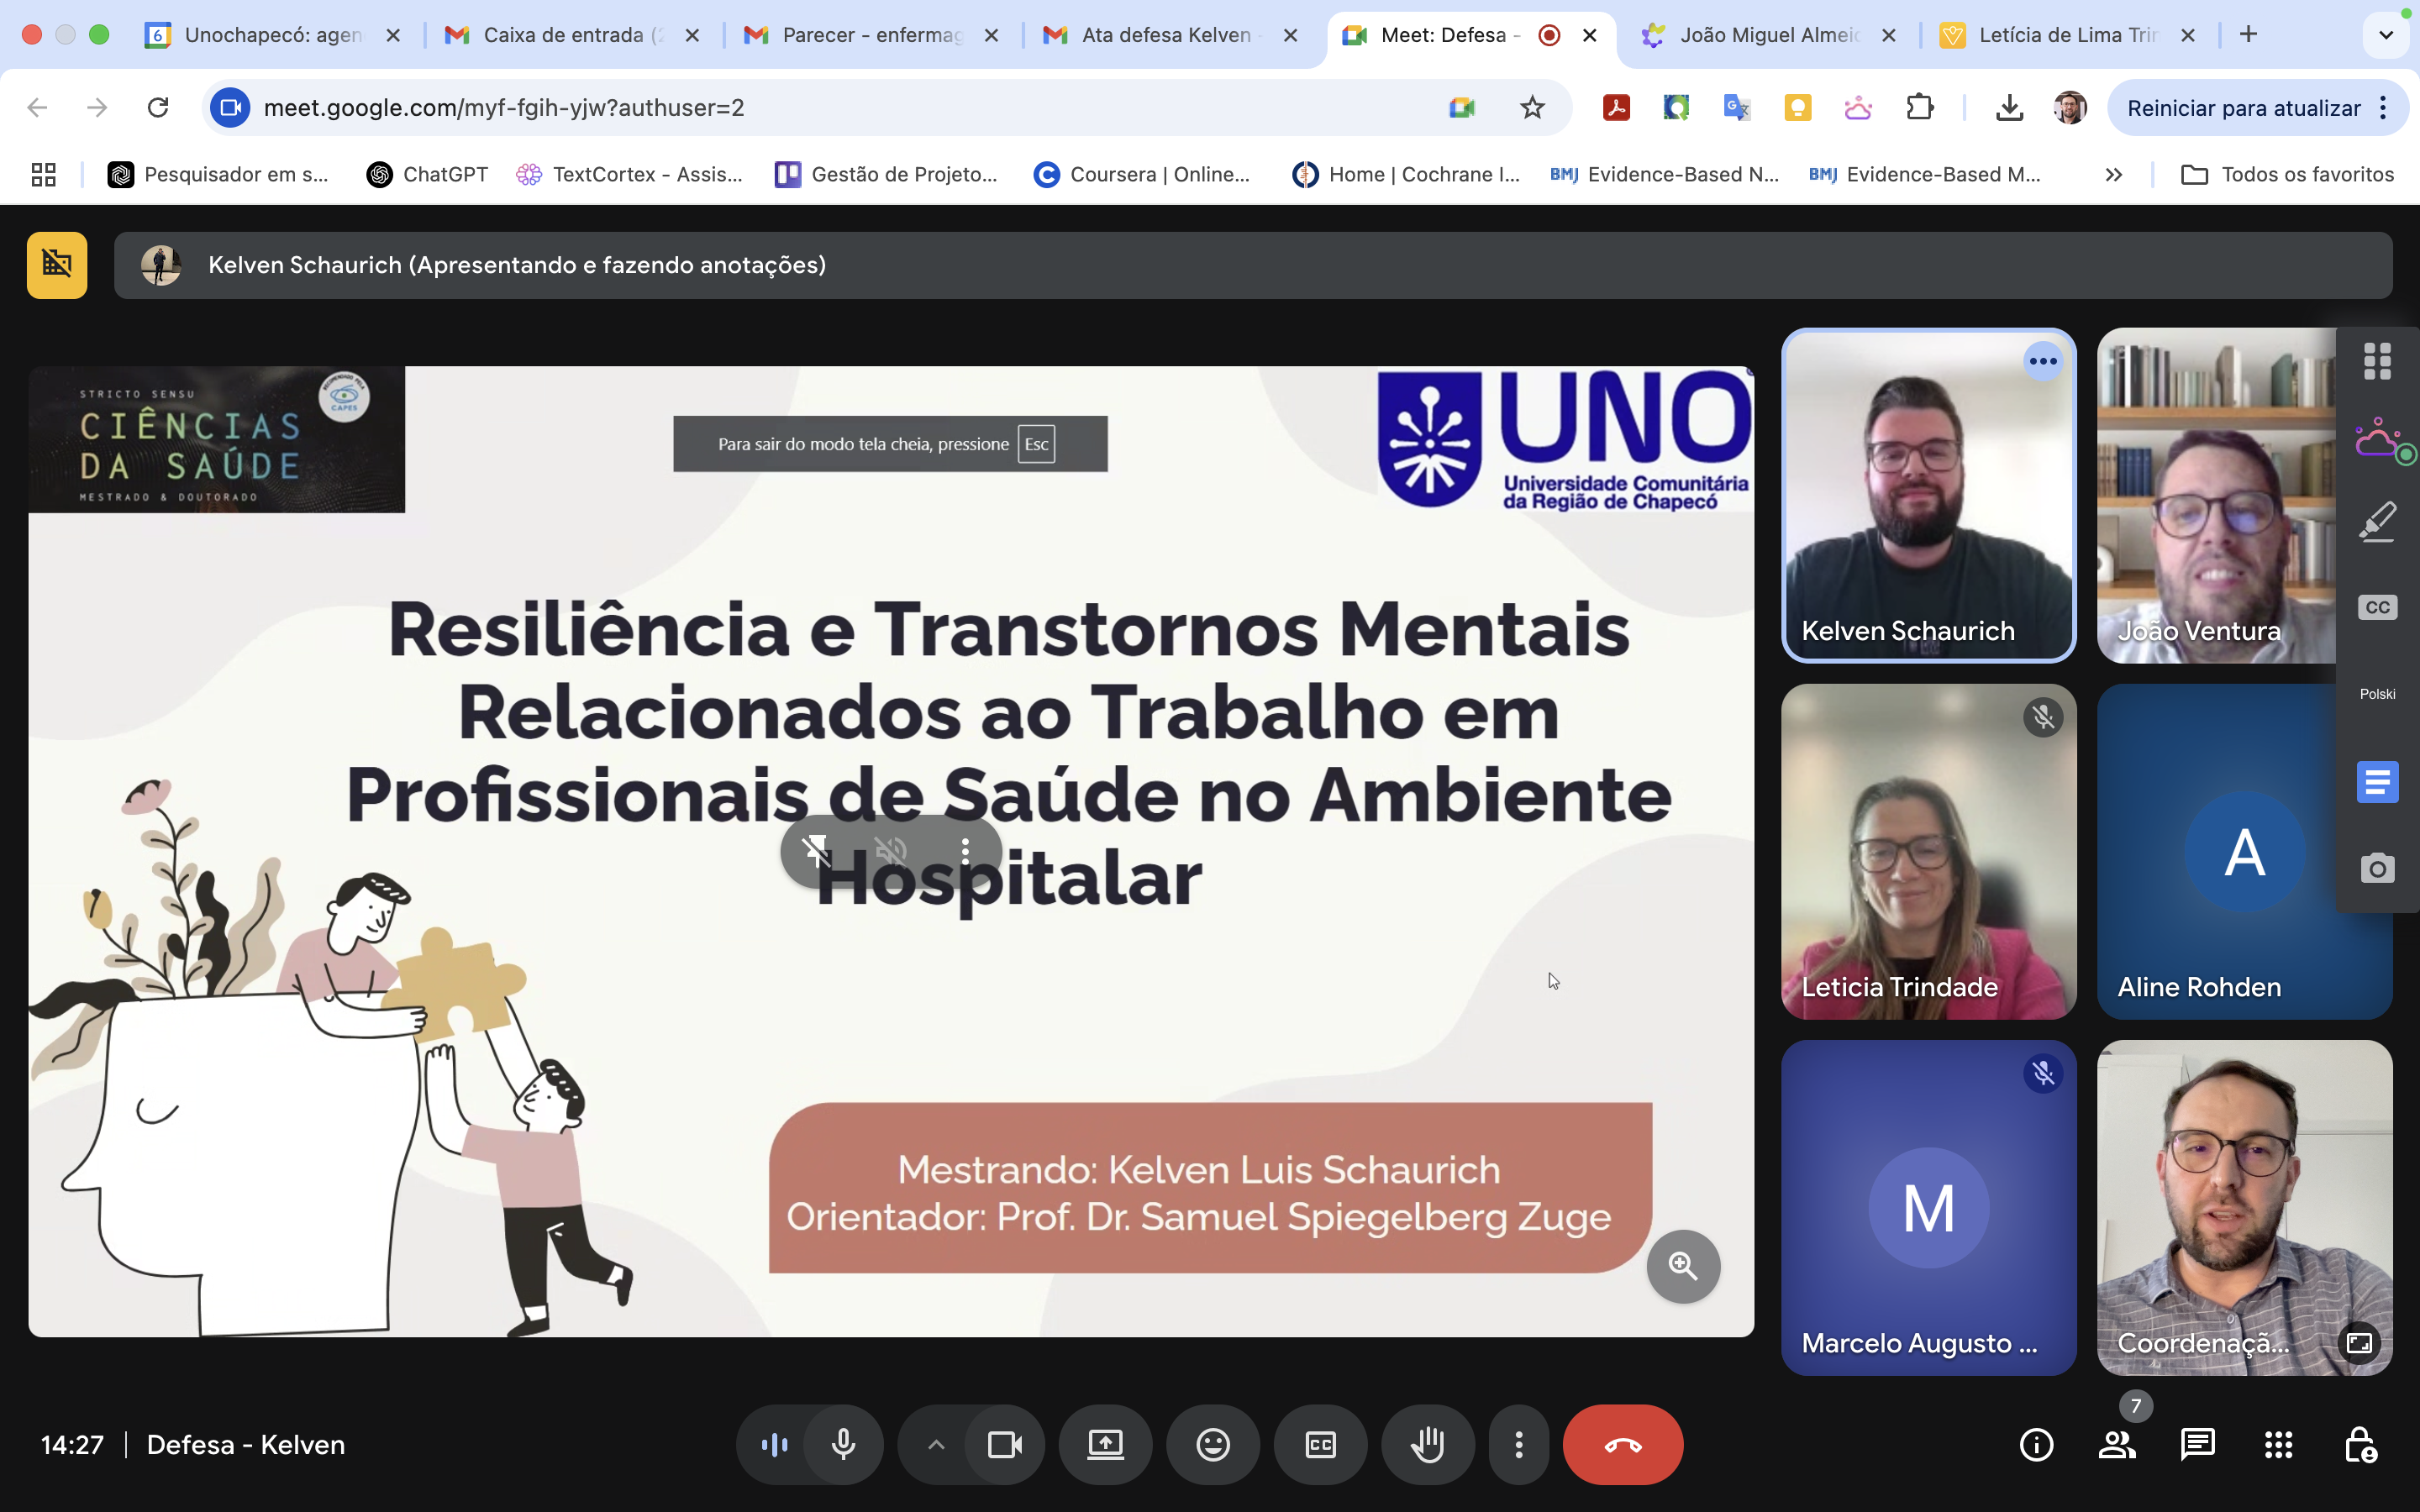The image size is (2420, 1512).
Task: Open the meeting chat panel
Action: 2197,1444
